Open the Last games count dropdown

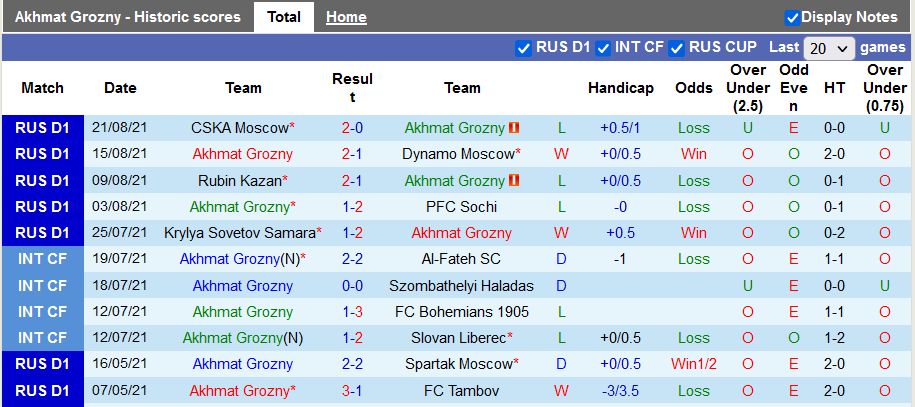coord(829,48)
